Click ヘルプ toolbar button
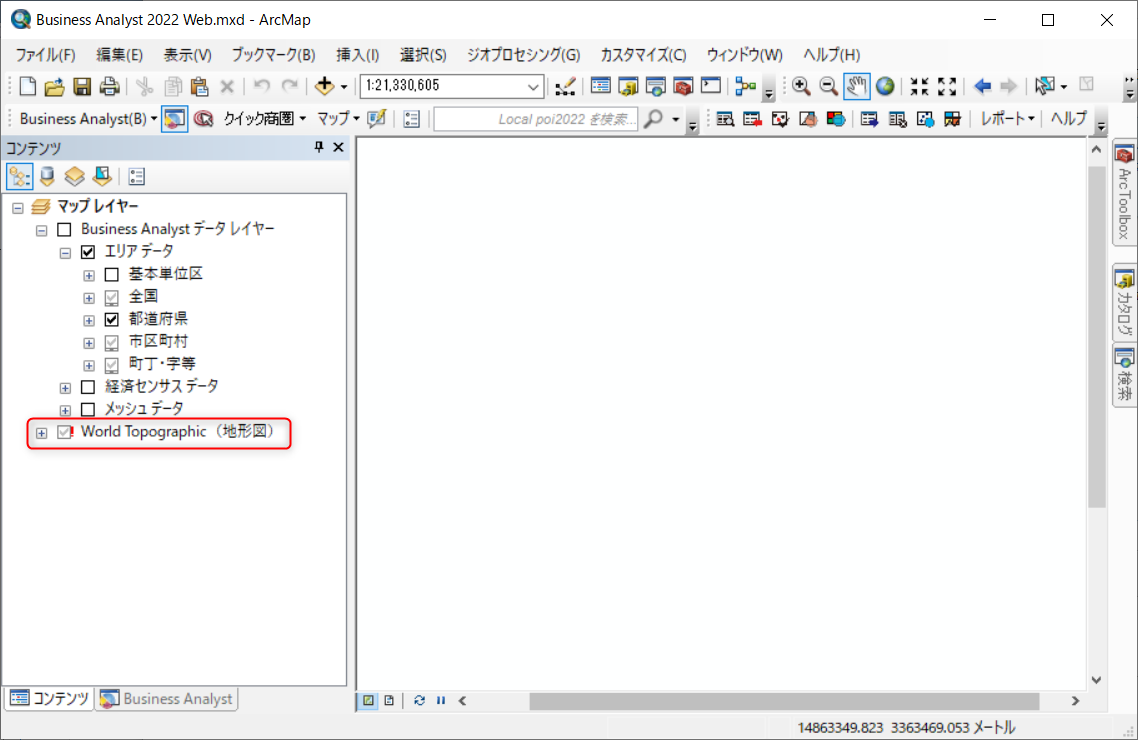Image resolution: width=1138 pixels, height=740 pixels. (1069, 119)
